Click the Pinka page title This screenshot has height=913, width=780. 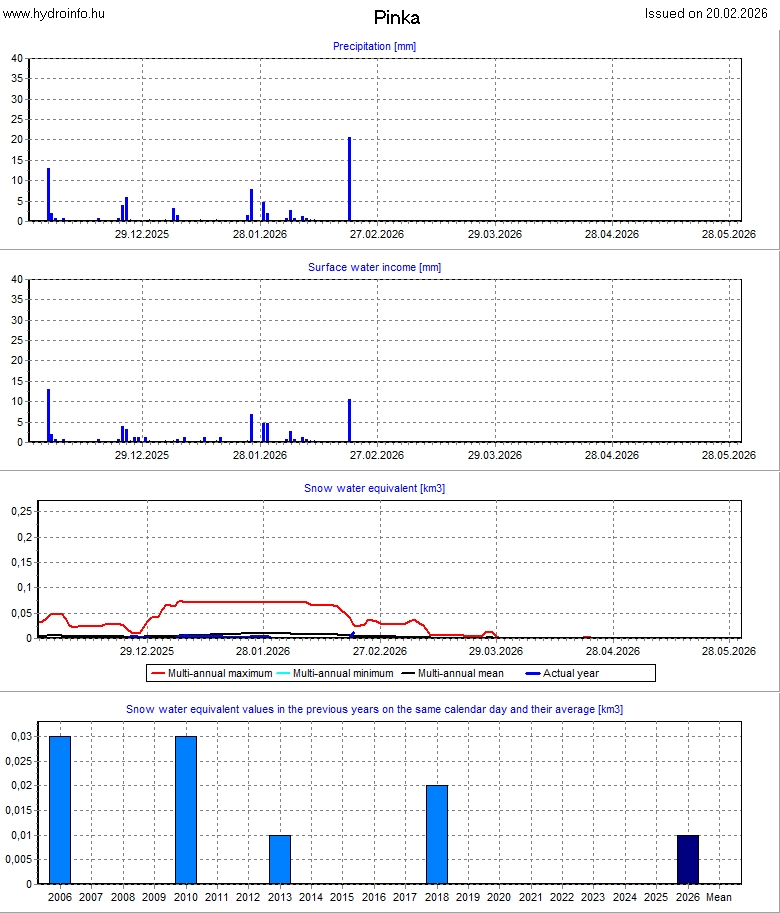click(396, 18)
